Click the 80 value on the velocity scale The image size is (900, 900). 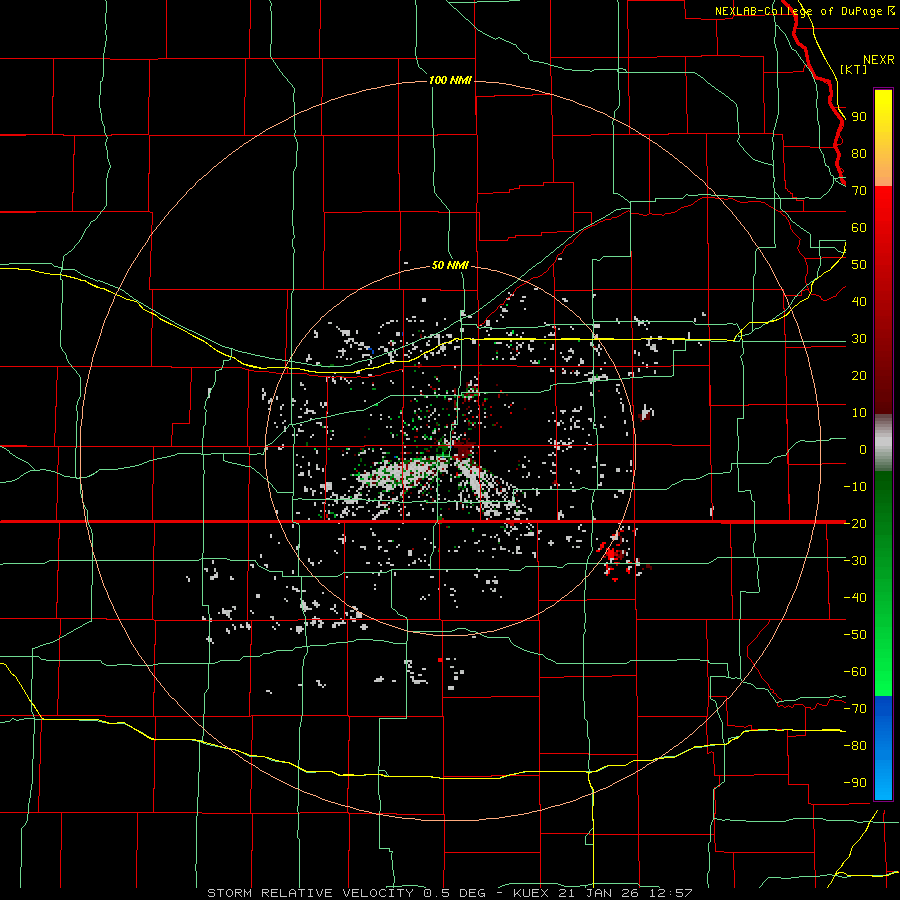click(x=859, y=154)
